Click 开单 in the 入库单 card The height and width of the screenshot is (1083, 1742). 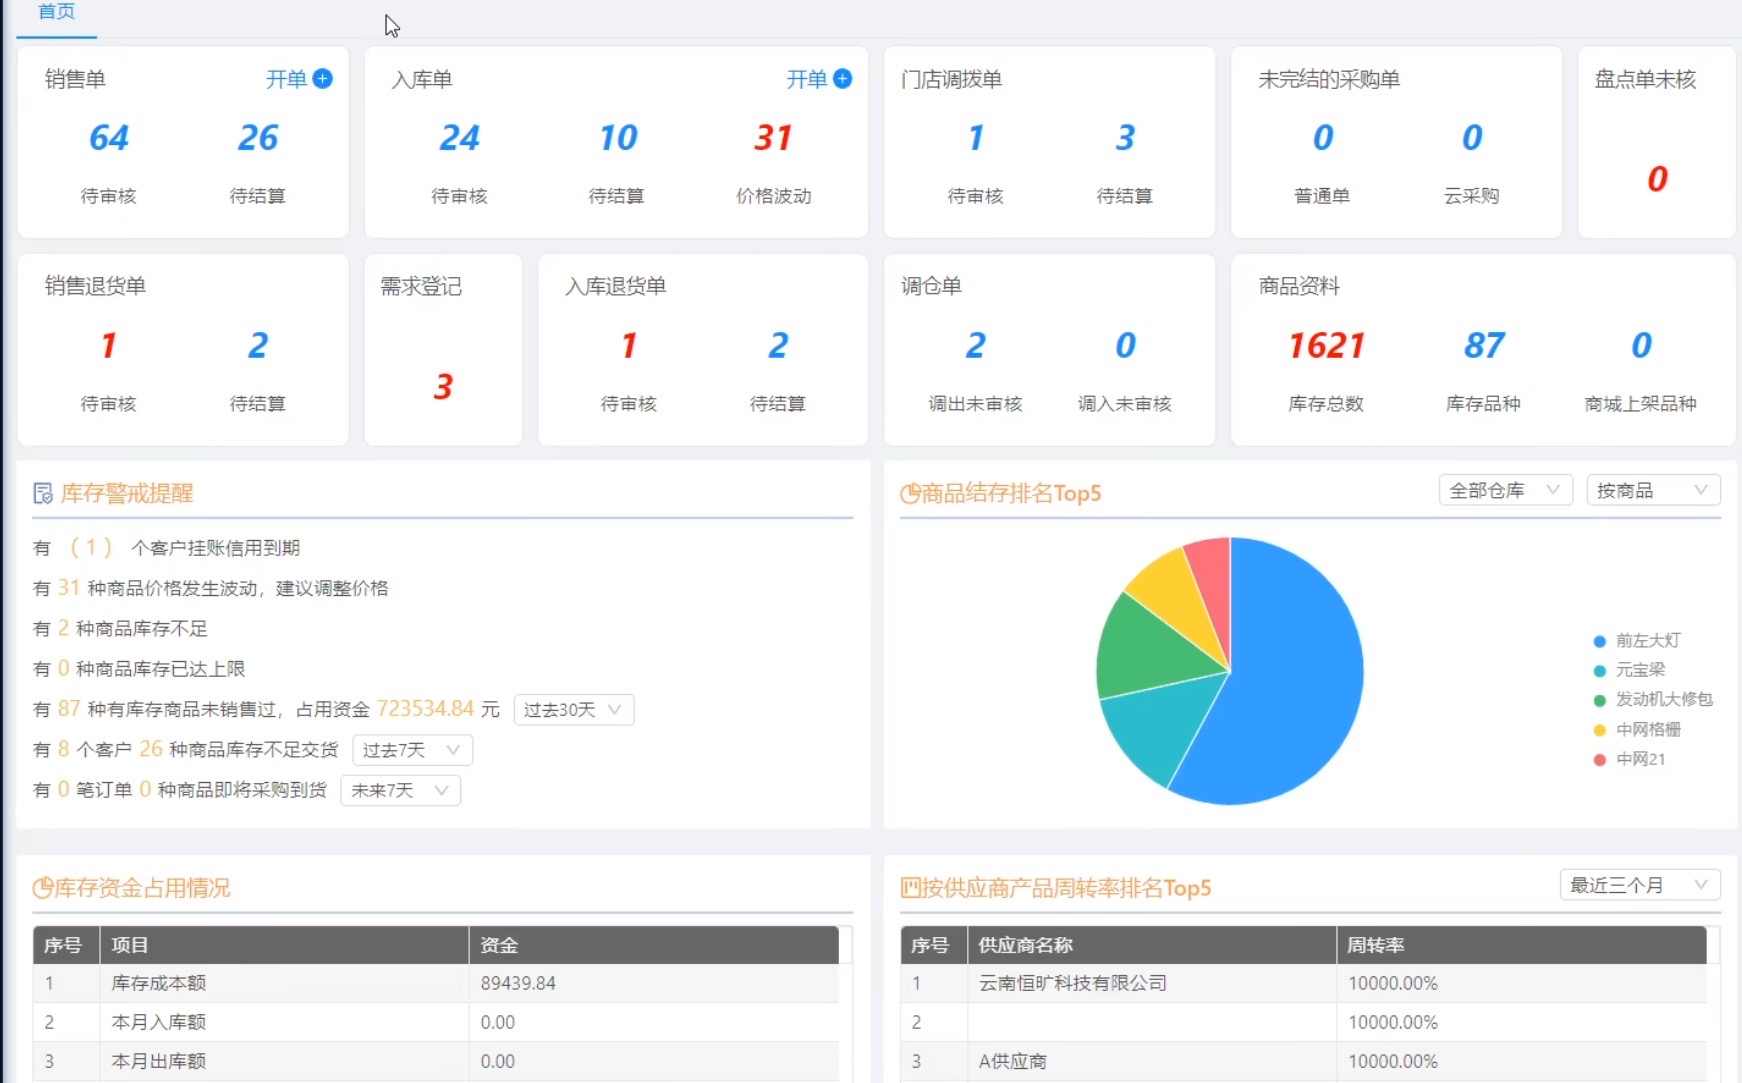pyautogui.click(x=806, y=79)
